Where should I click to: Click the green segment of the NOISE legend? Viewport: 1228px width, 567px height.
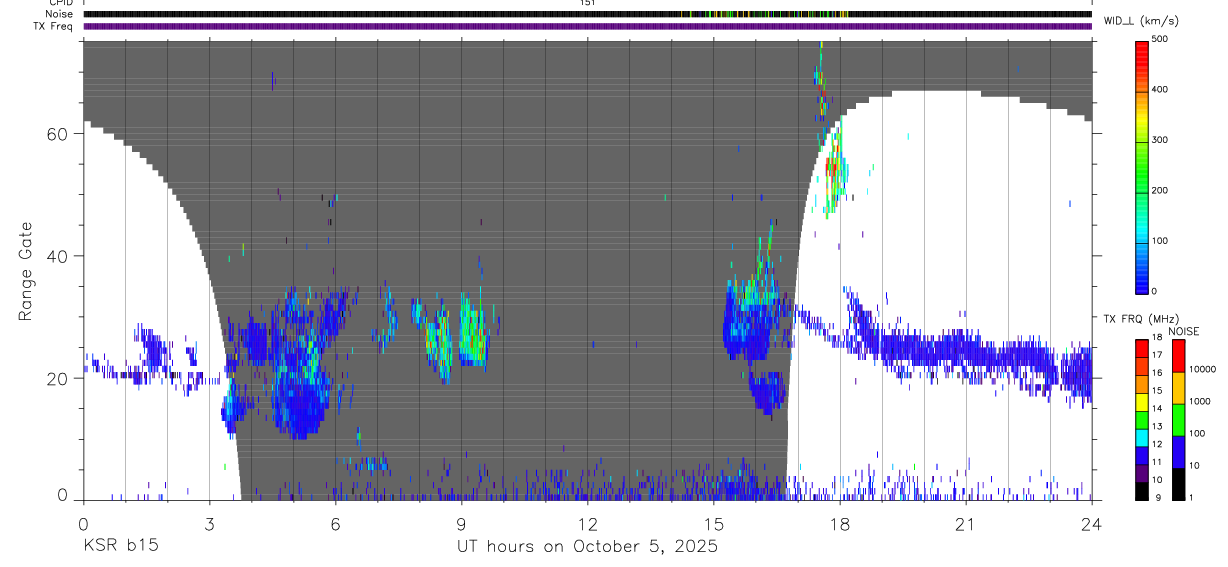1178,420
